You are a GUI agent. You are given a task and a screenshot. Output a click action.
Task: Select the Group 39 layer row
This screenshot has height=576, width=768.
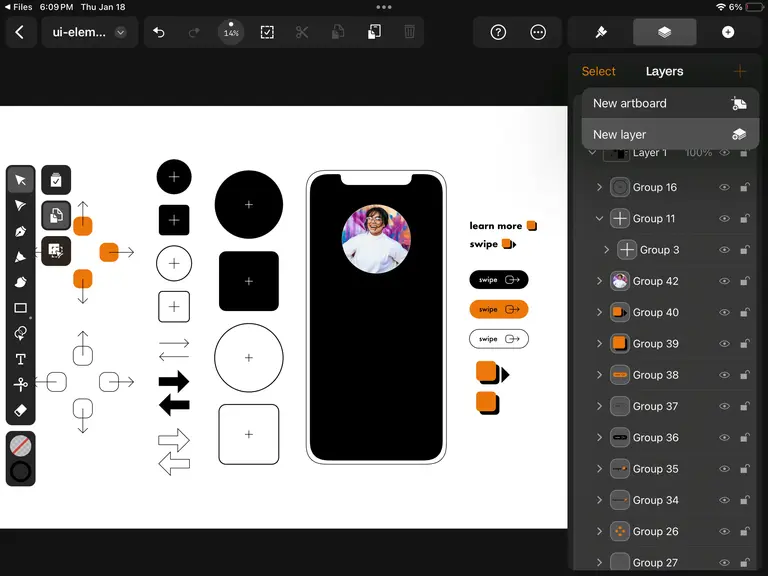tap(664, 344)
